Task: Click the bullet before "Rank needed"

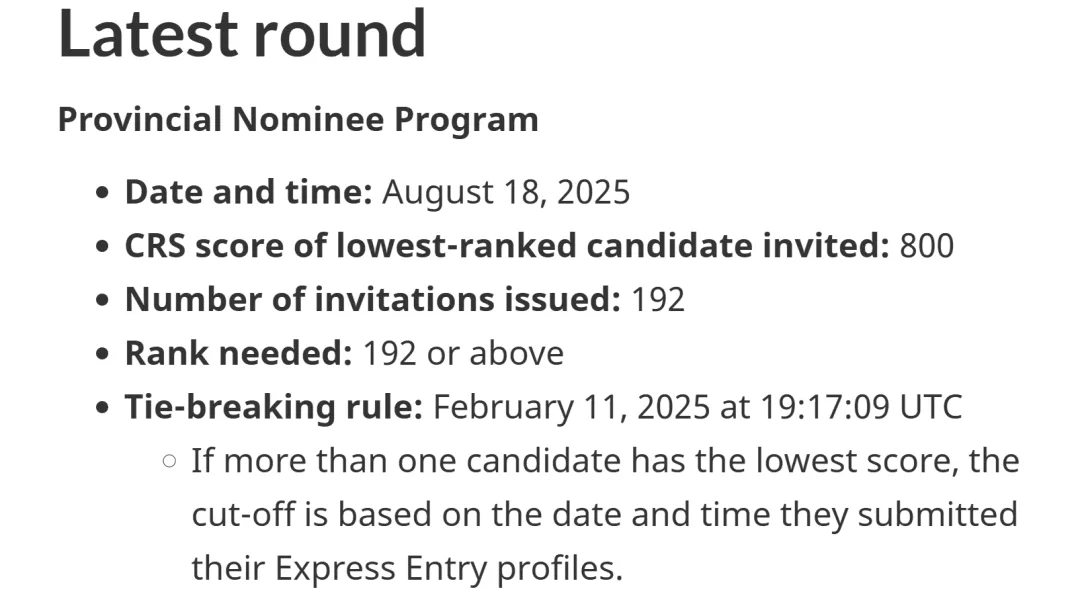Action: coord(102,353)
